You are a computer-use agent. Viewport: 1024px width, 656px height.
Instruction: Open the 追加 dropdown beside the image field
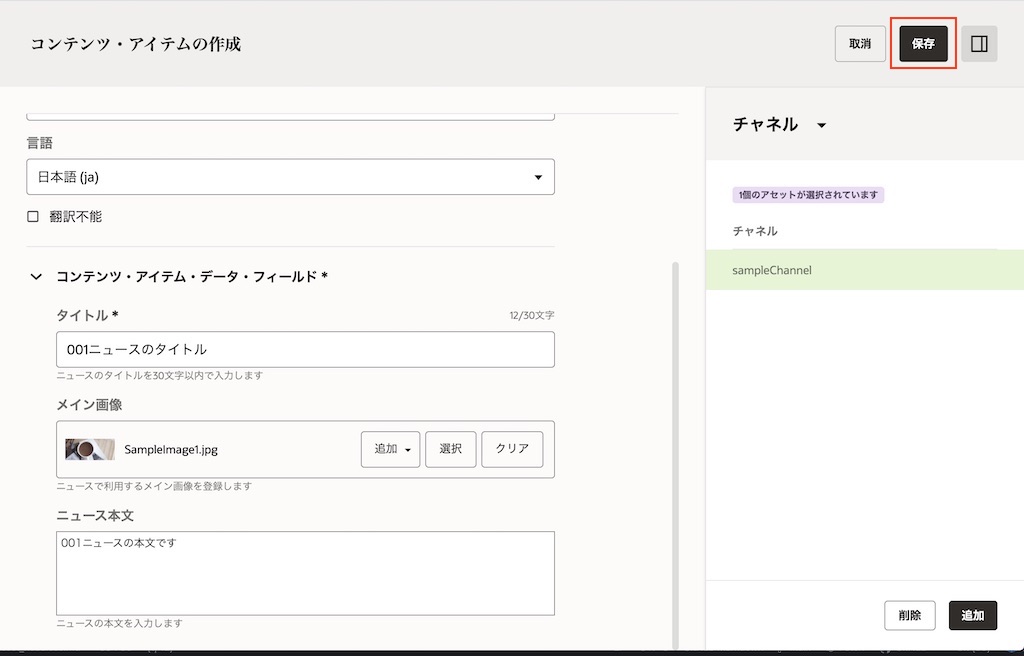pos(390,449)
